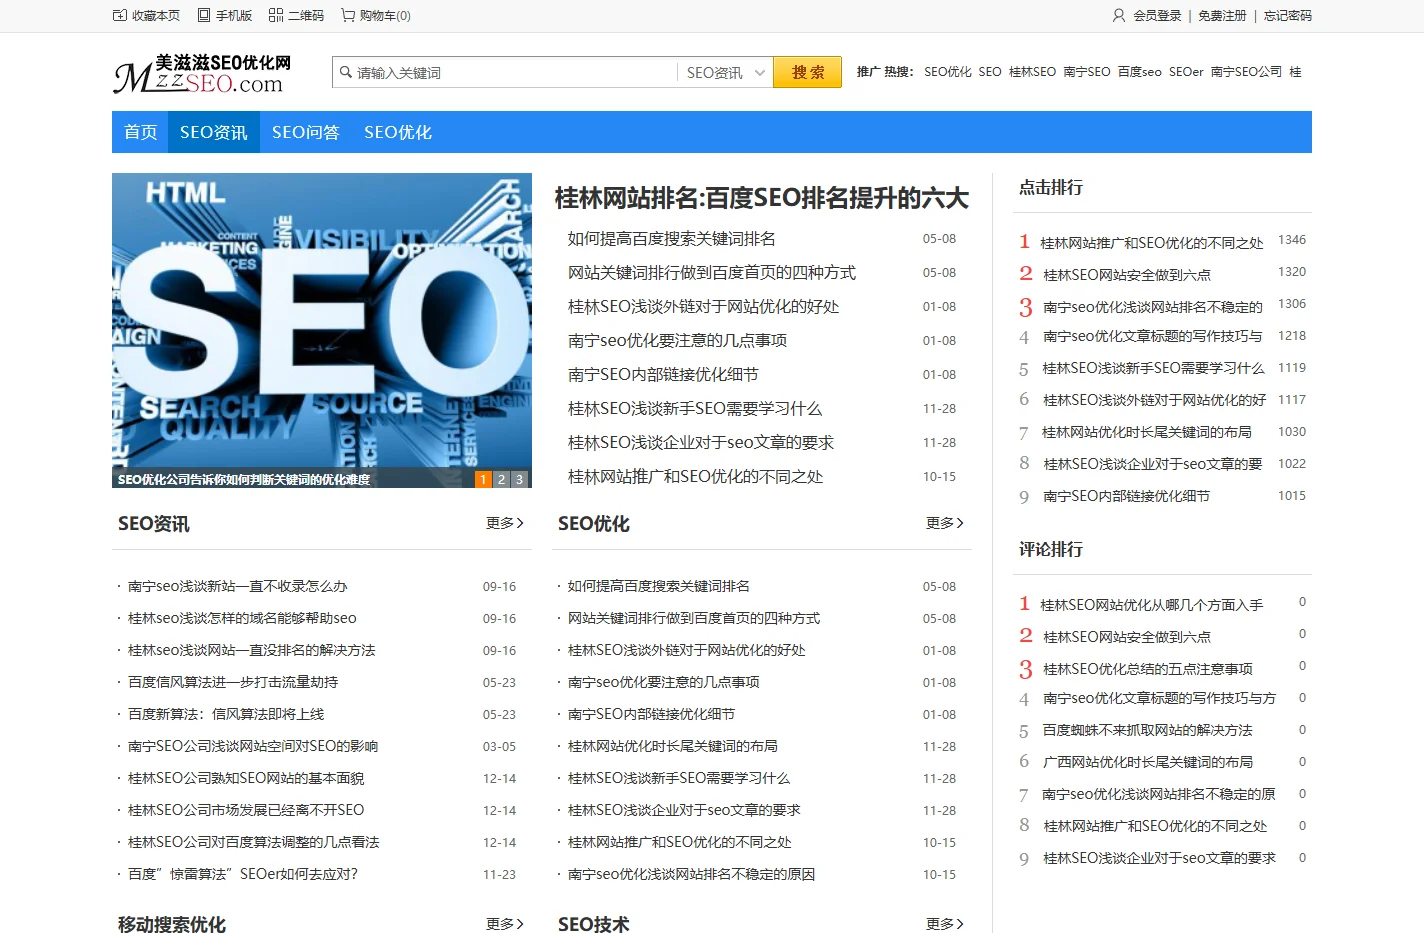Screen dimensions: 1424x933
Task: Open the 购物车 shopping cart icon
Action: (x=348, y=15)
